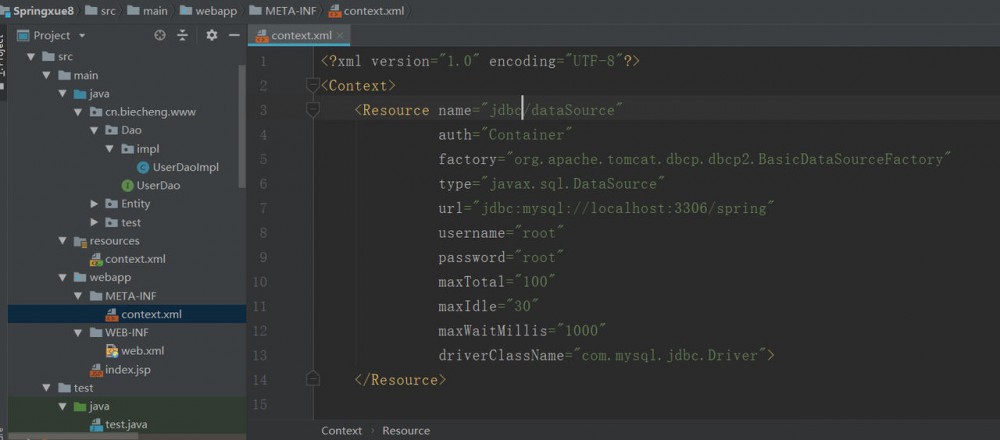This screenshot has height=440, width=1000.
Task: Open test.java file
Action: click(x=126, y=425)
